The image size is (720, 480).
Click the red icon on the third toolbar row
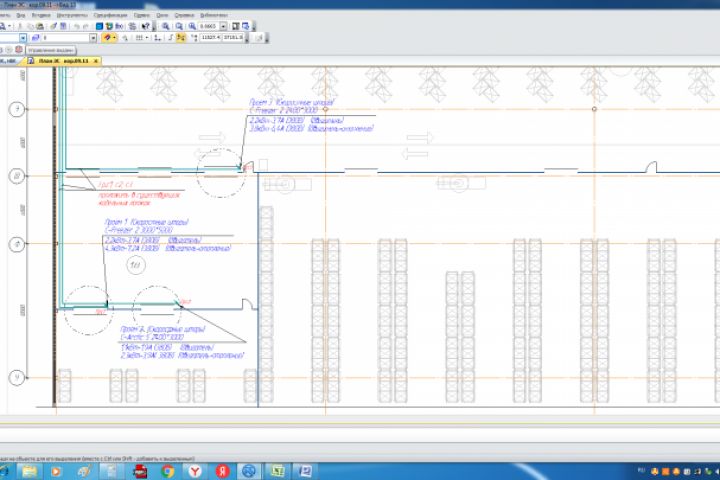click(x=19, y=49)
